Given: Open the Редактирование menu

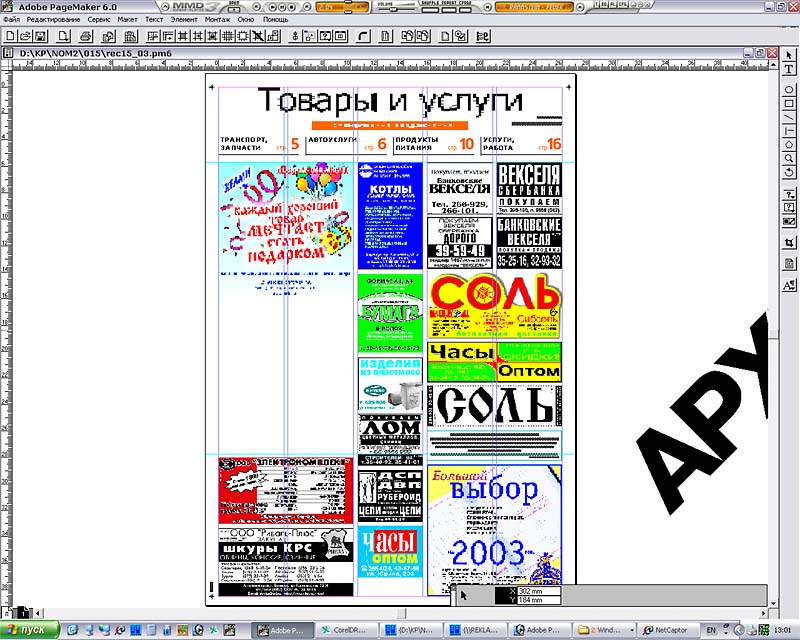Looking at the screenshot, I should coord(54,19).
